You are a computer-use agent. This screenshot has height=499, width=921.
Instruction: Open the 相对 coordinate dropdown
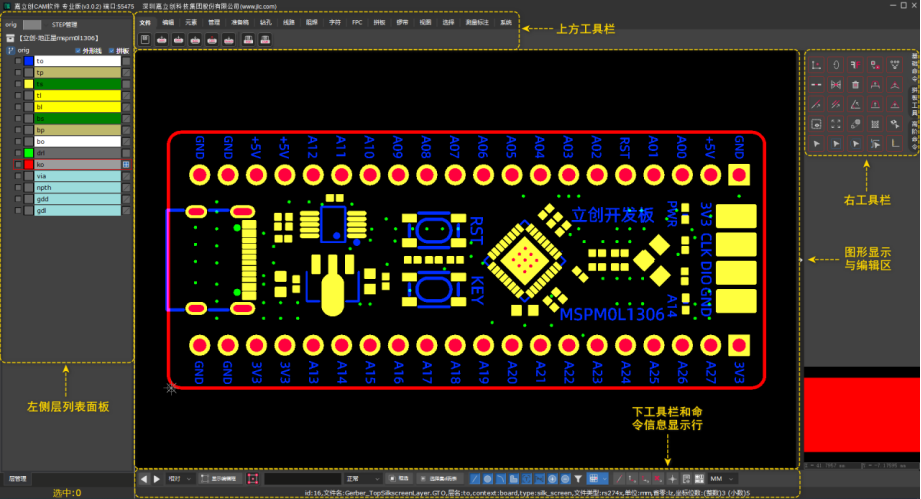[x=179, y=479]
